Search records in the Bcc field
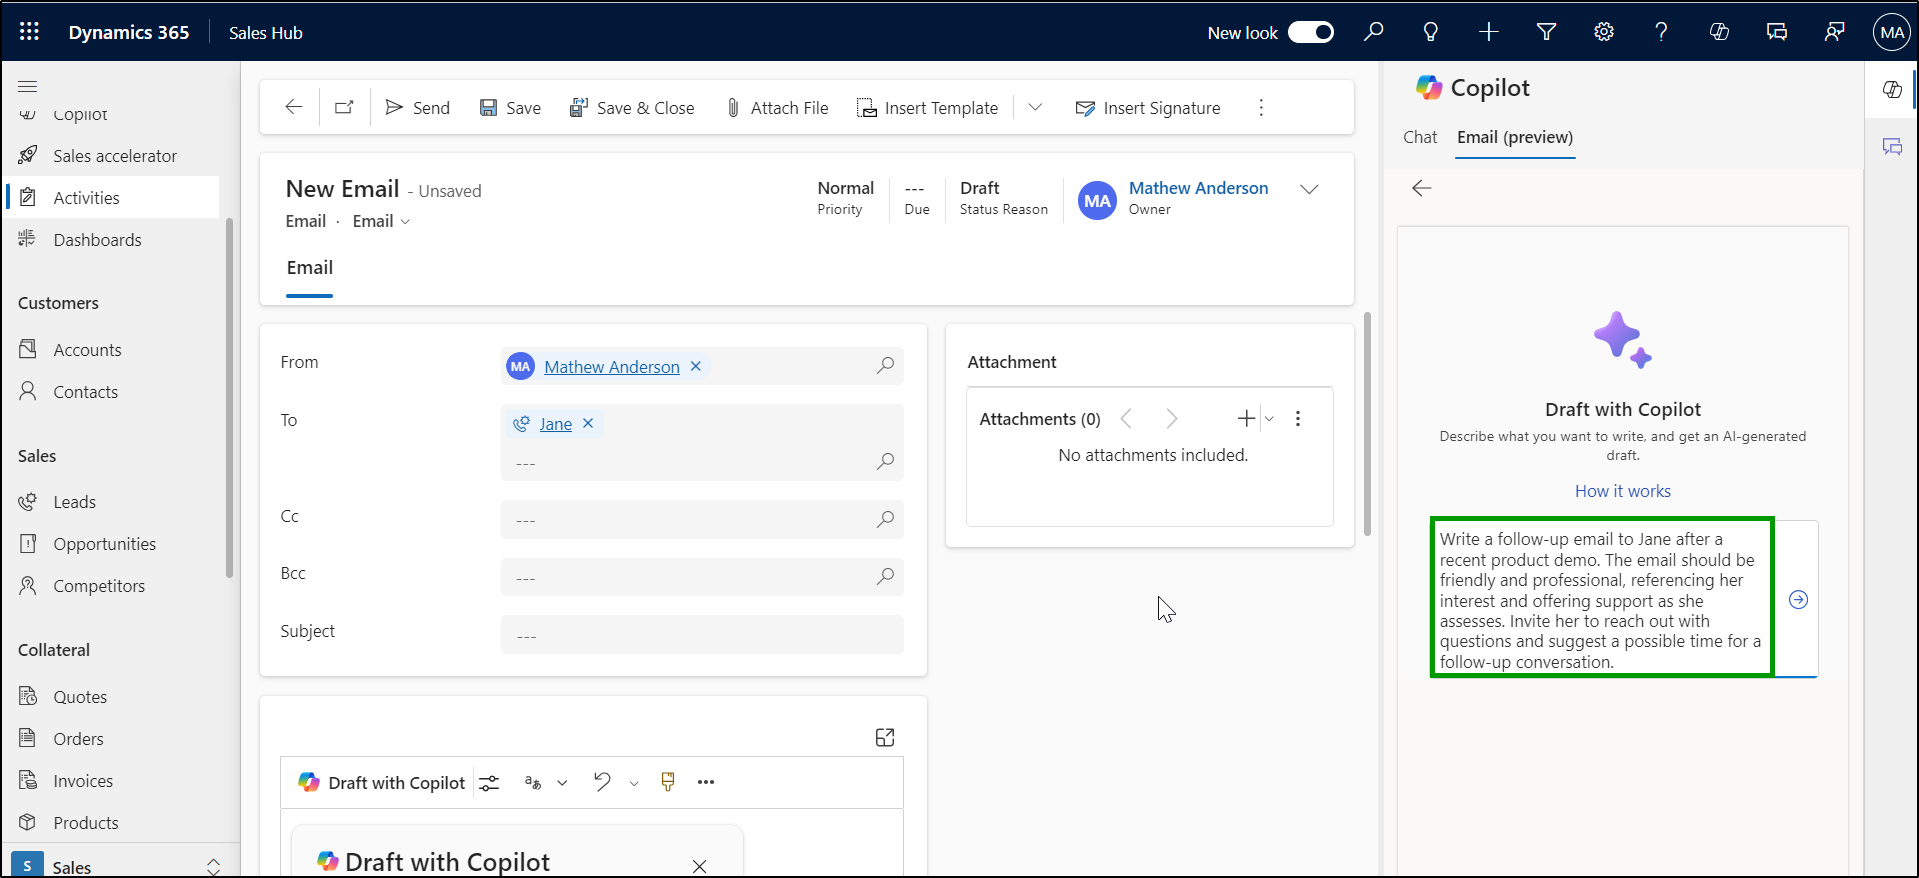The height and width of the screenshot is (878, 1919). pos(885,577)
